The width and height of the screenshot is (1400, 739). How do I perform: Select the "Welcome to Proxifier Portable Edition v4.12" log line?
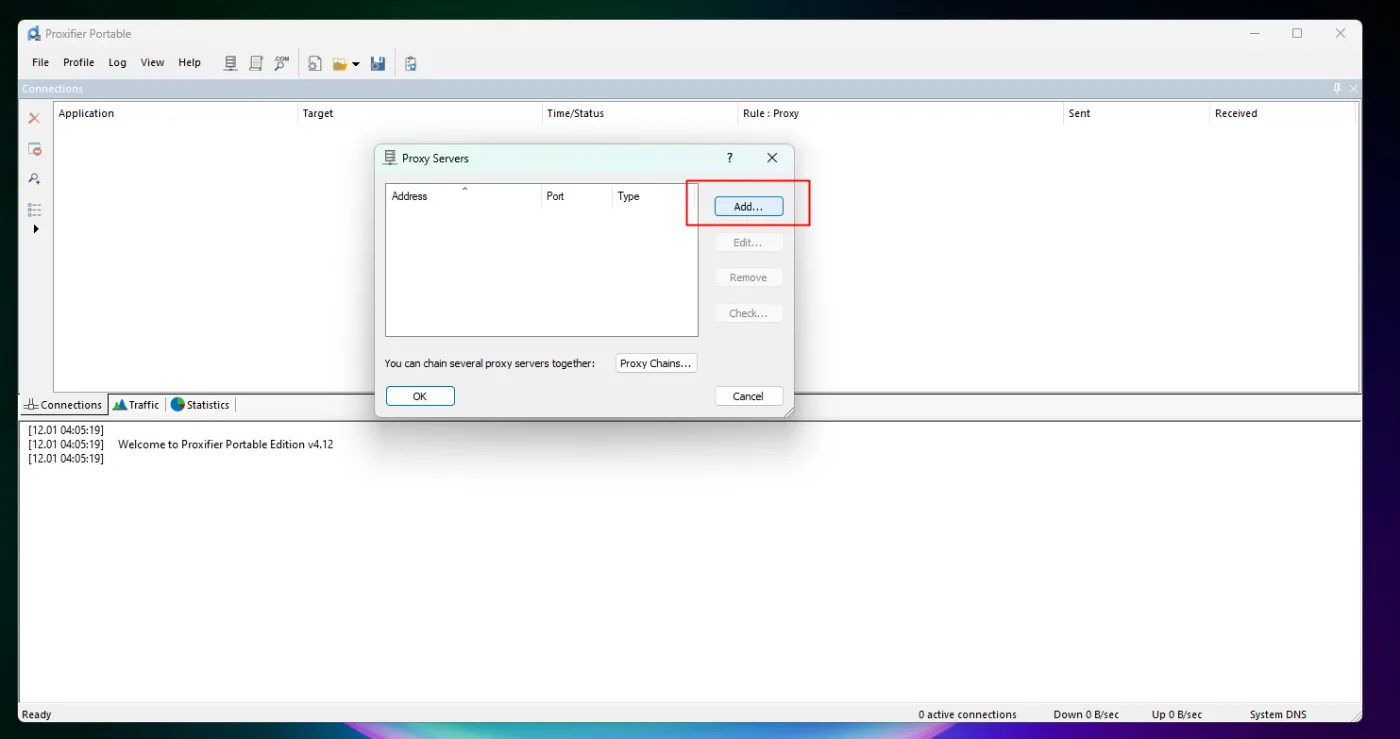point(225,445)
